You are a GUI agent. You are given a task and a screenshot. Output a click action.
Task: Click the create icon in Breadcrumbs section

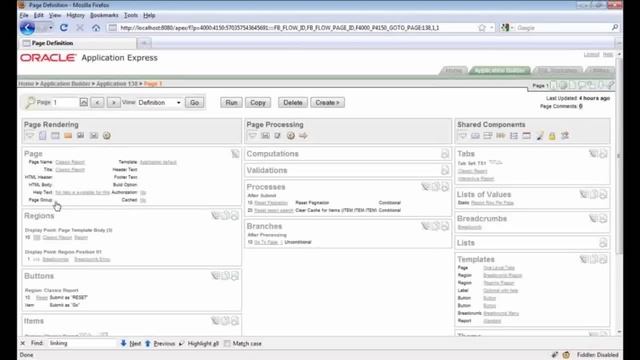(x=603, y=219)
